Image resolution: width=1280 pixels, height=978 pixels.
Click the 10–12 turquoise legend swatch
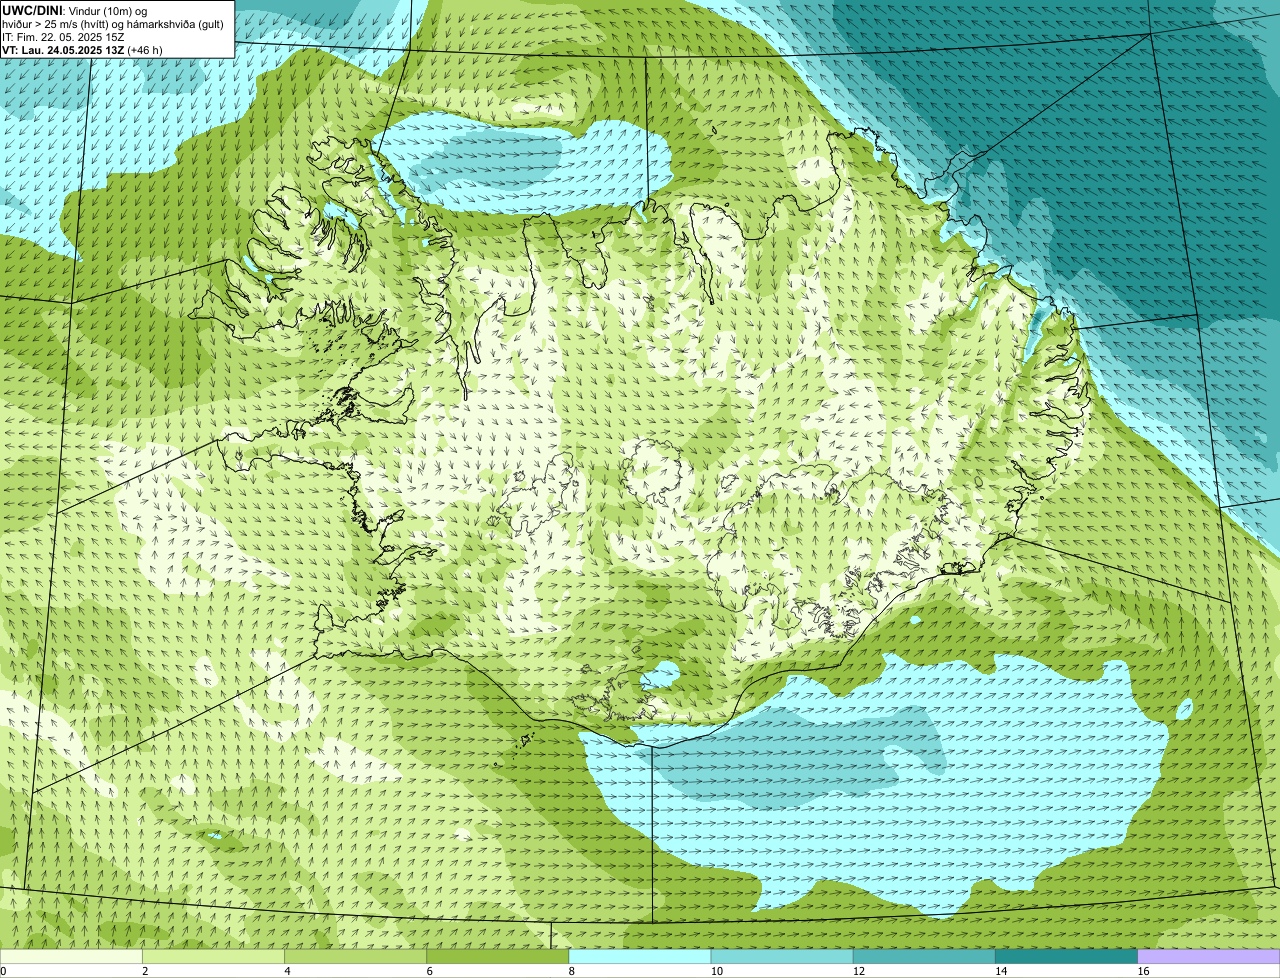[782, 957]
